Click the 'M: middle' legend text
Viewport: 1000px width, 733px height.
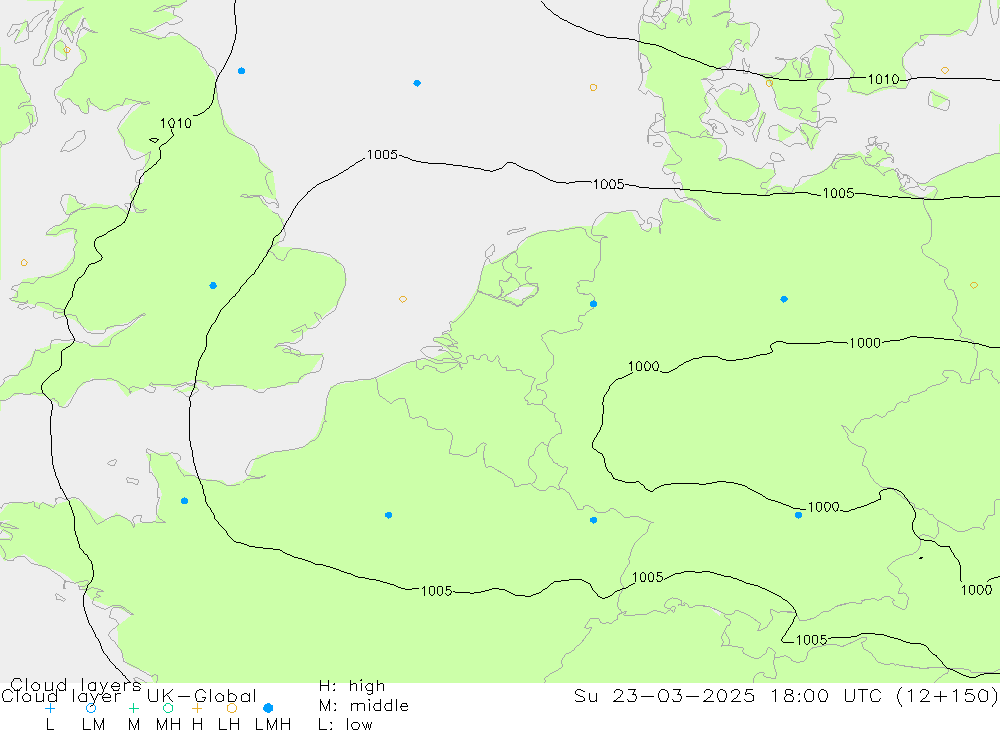[x=364, y=706]
